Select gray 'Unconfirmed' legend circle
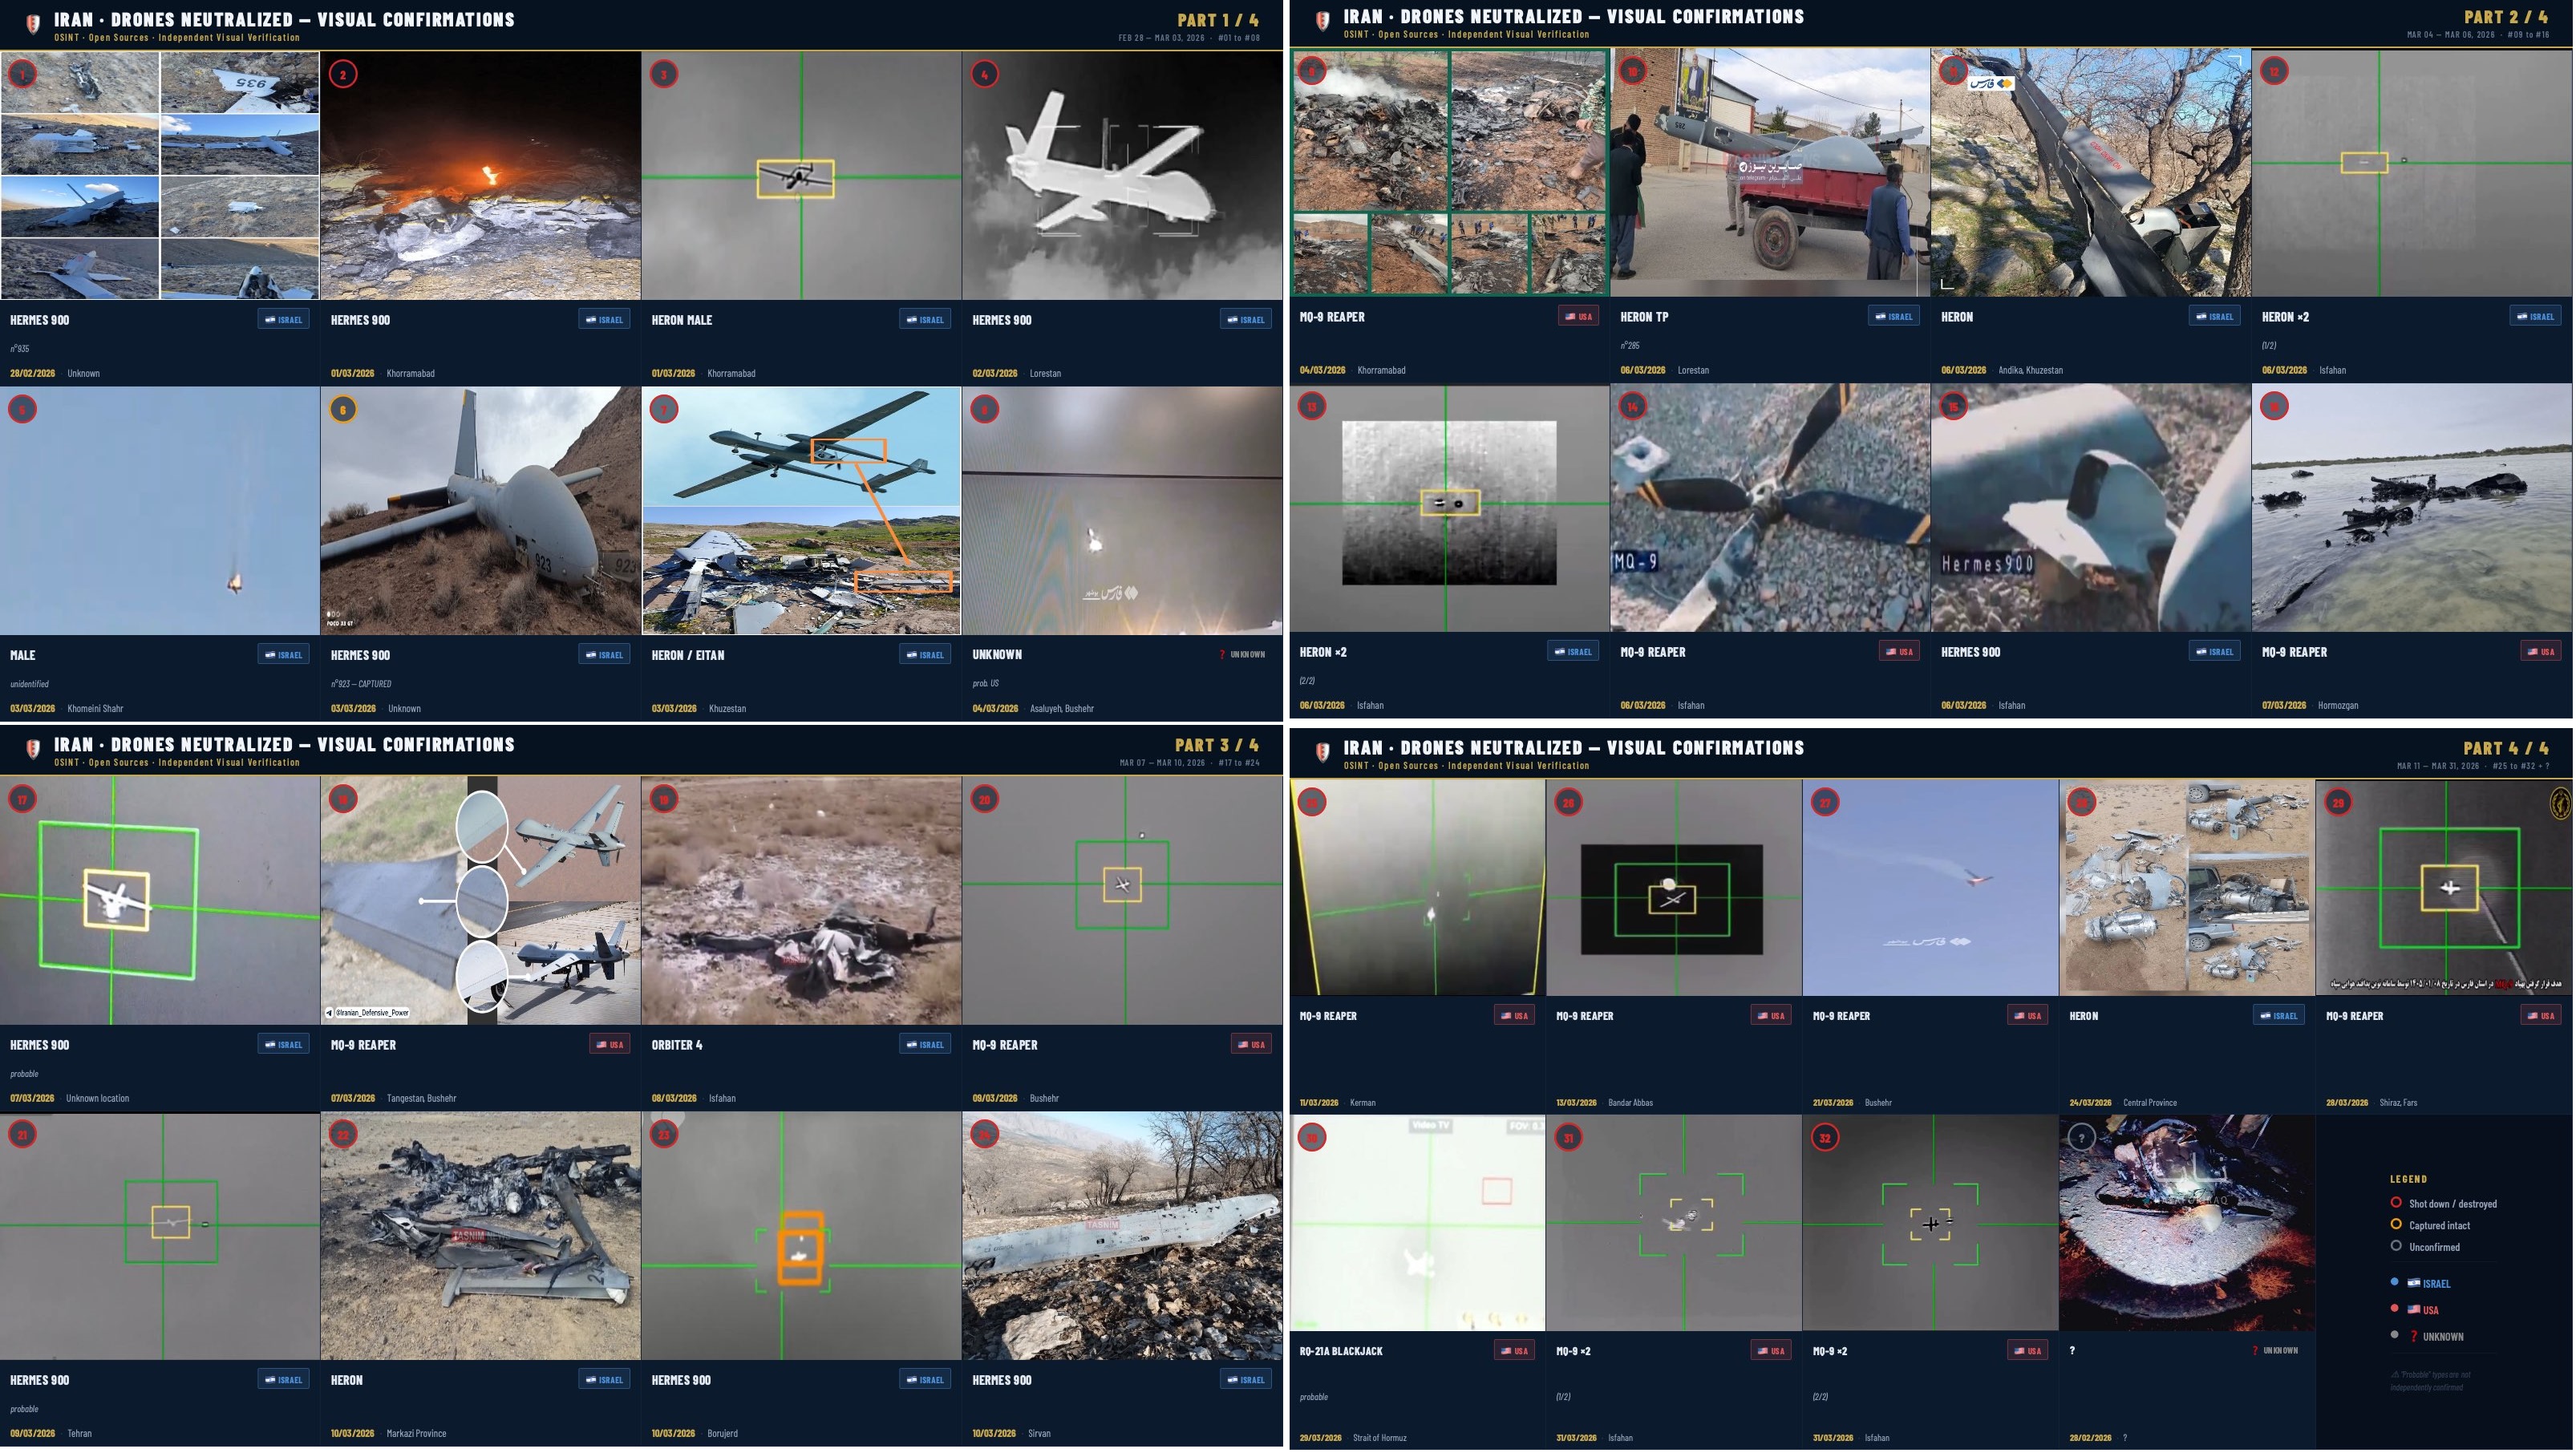The image size is (2576, 1453). tap(2396, 1246)
